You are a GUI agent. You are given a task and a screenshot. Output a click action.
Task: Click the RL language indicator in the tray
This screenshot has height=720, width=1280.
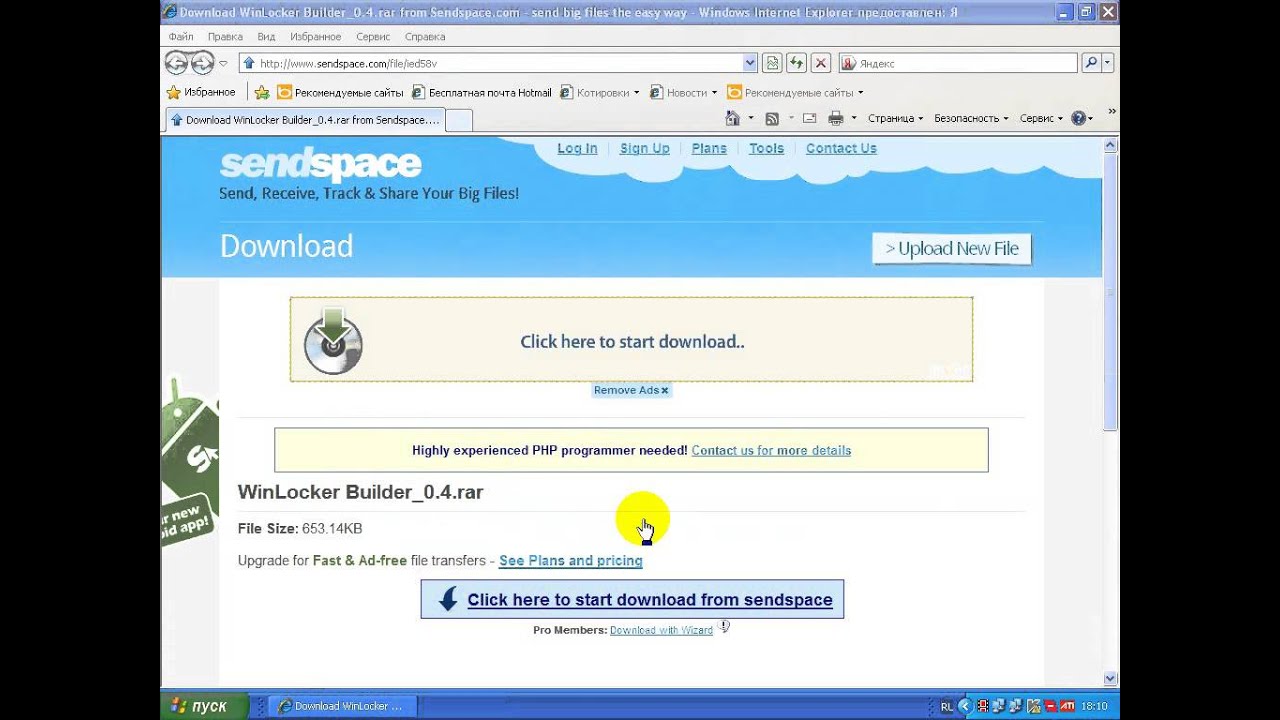946,706
